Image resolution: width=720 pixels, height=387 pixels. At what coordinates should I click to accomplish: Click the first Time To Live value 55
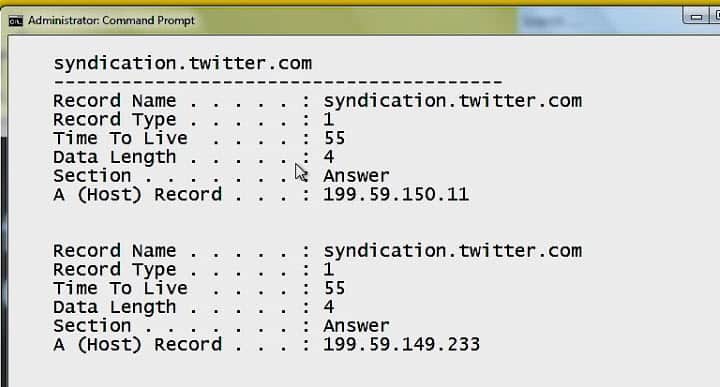coord(334,138)
